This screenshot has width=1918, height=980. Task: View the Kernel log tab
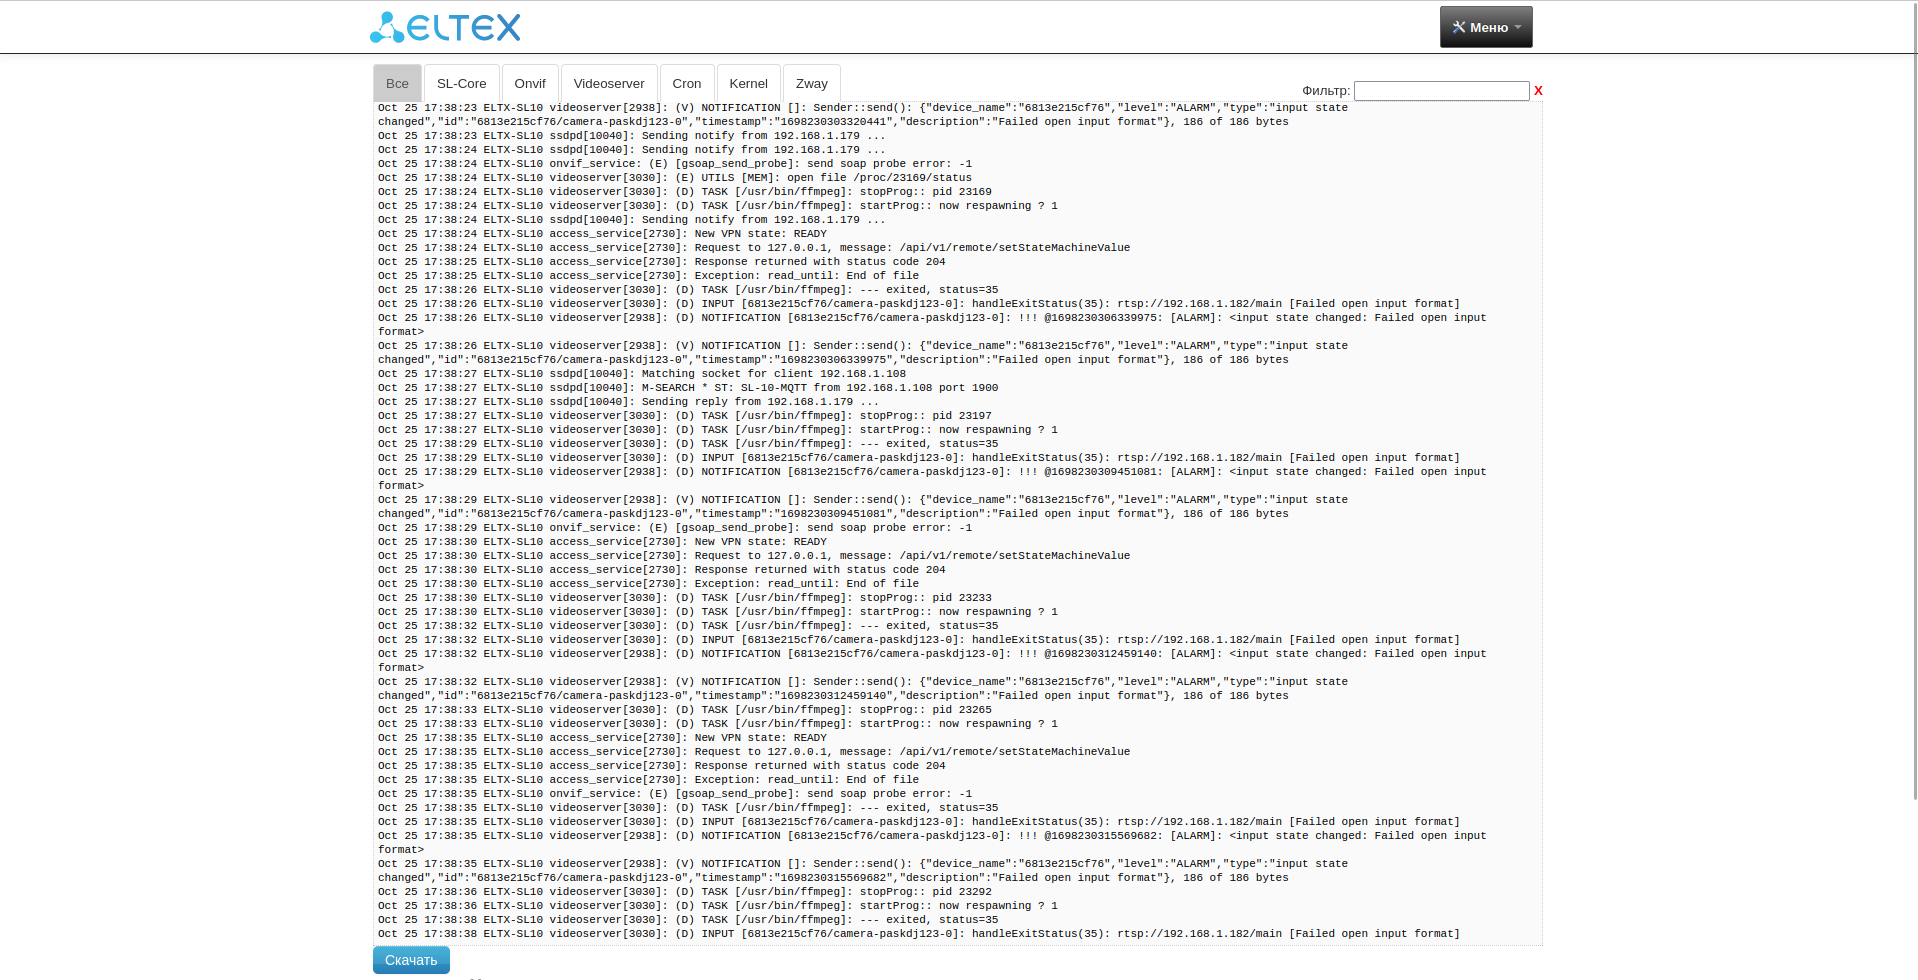click(749, 84)
